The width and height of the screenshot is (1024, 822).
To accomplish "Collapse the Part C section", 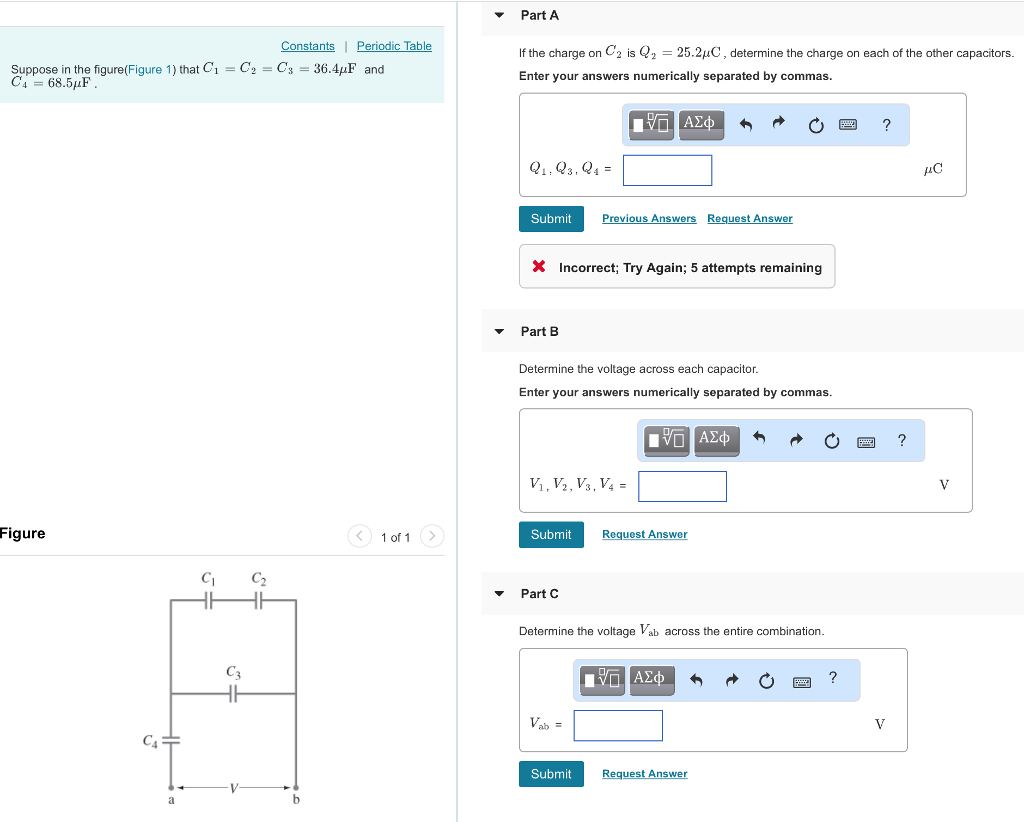I will [x=498, y=593].
